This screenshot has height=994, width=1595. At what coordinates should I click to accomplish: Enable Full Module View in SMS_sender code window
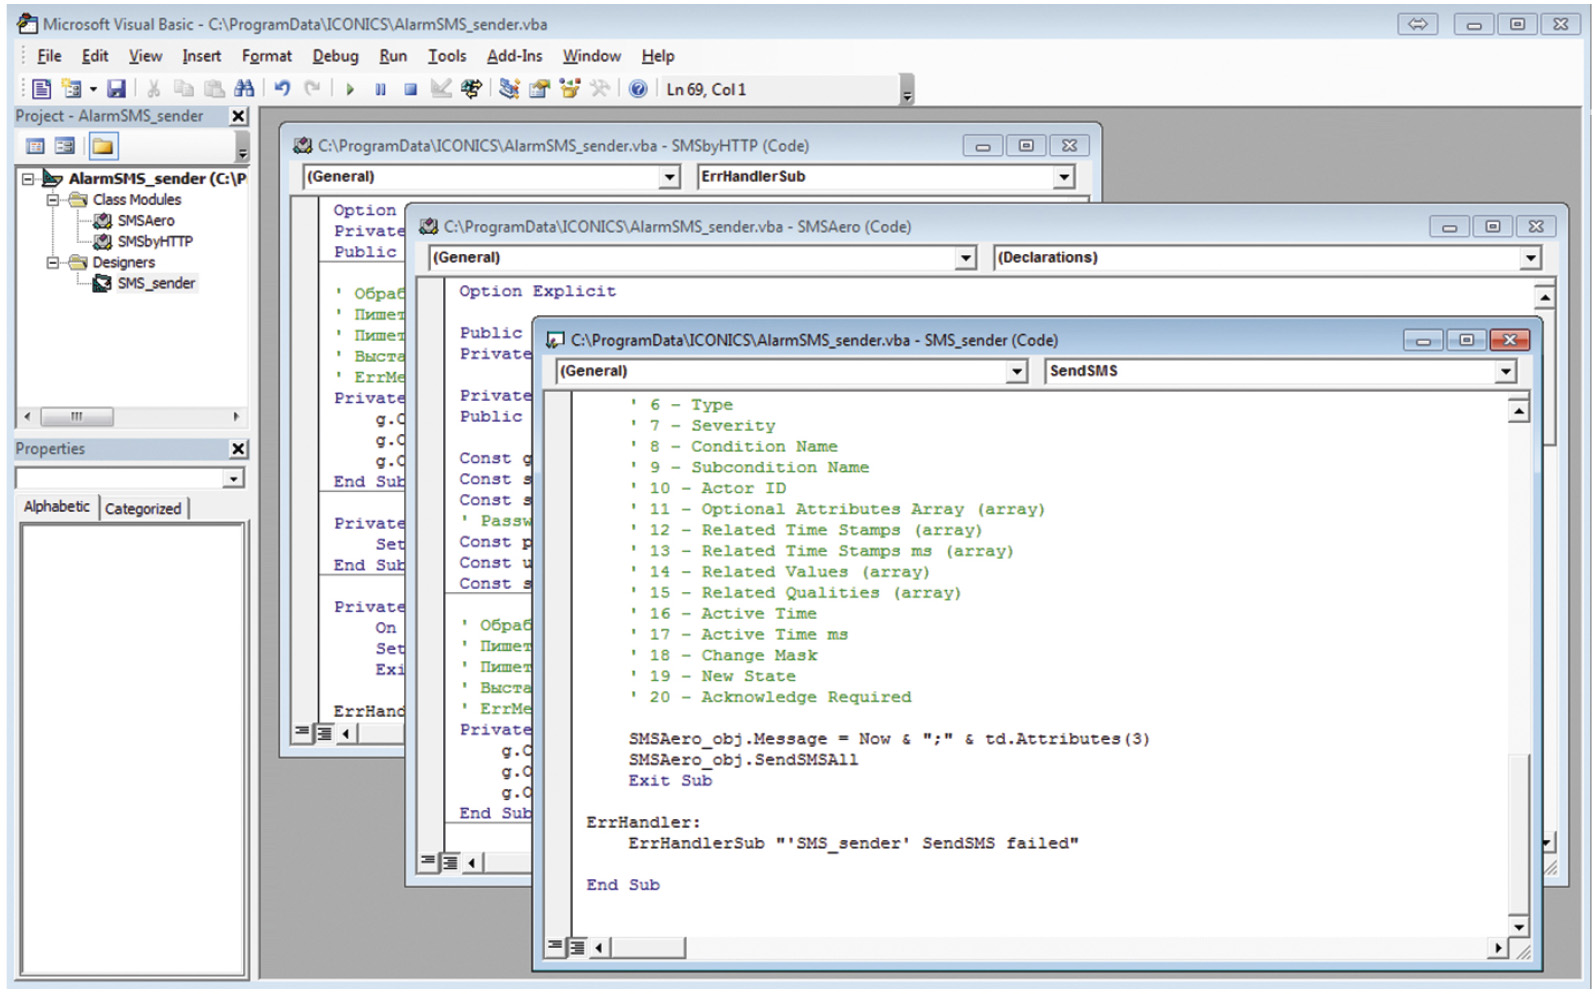pos(577,946)
